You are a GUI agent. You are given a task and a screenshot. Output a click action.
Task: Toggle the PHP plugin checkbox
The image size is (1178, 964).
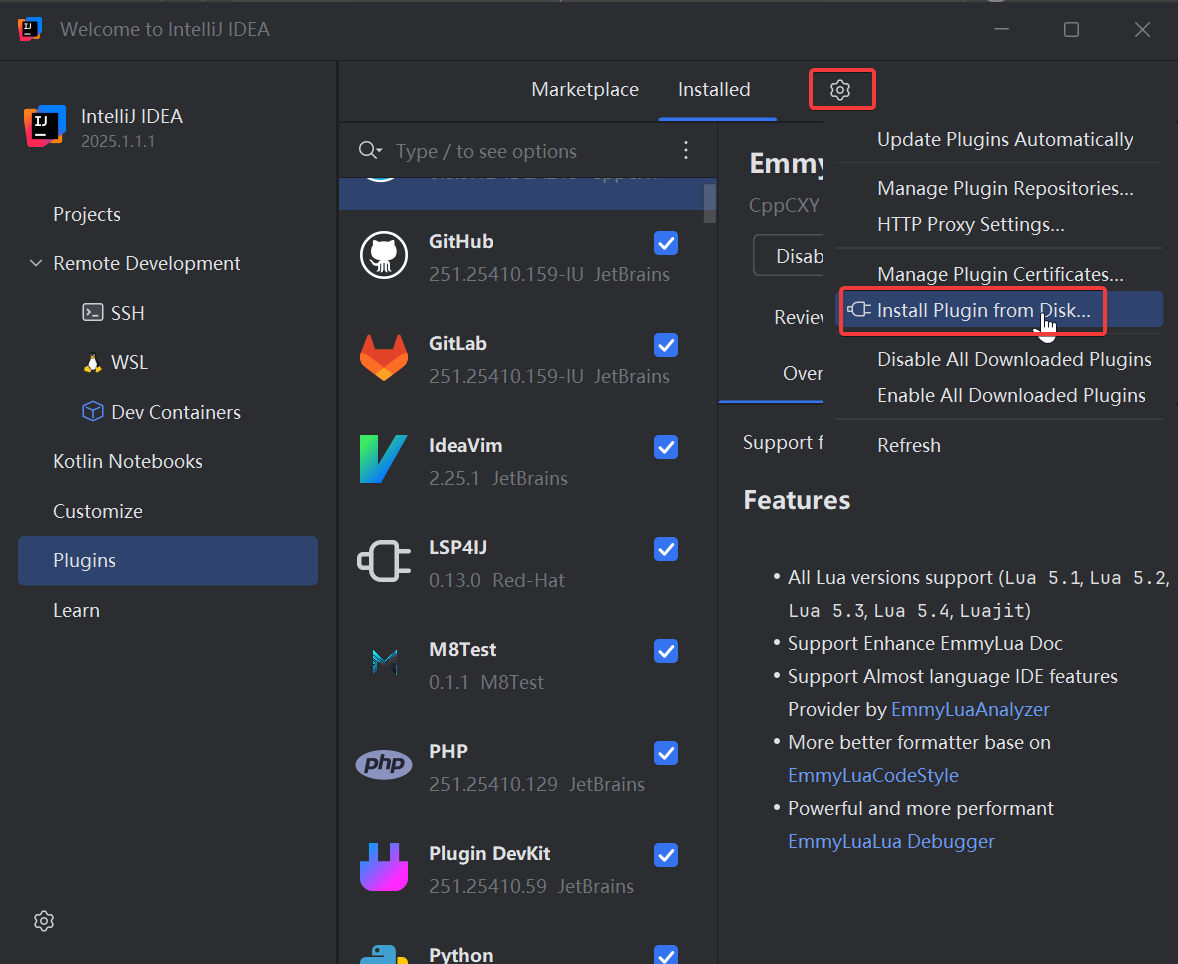pos(666,753)
